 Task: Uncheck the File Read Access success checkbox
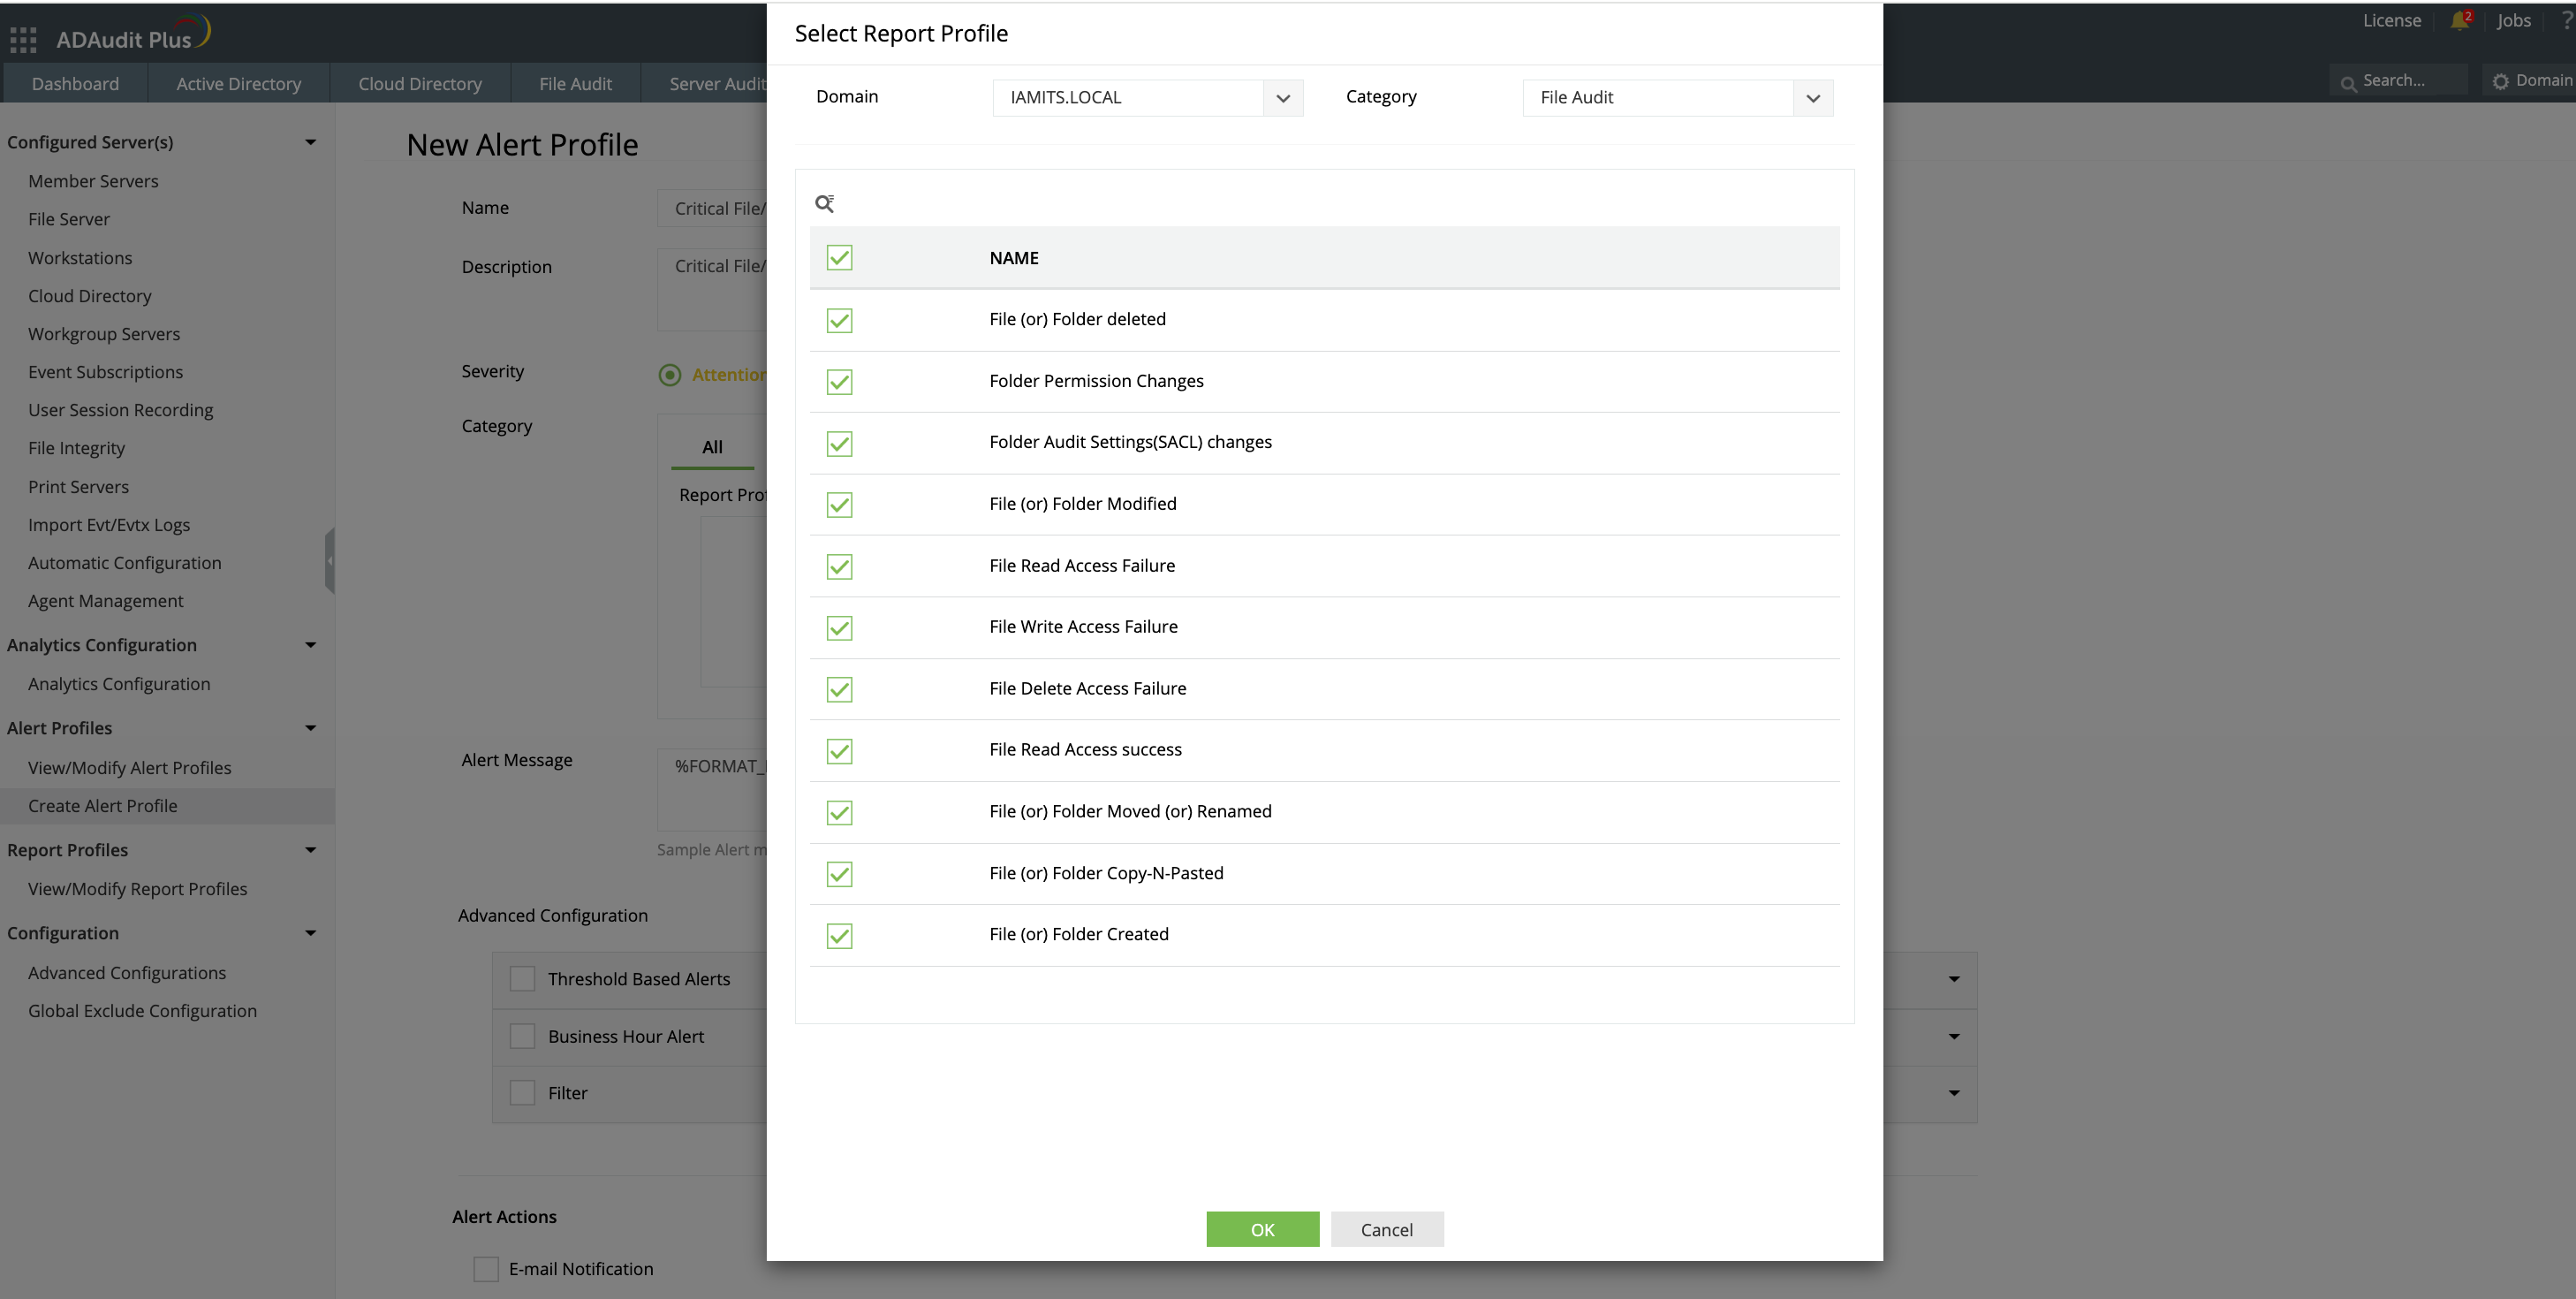[x=839, y=751]
